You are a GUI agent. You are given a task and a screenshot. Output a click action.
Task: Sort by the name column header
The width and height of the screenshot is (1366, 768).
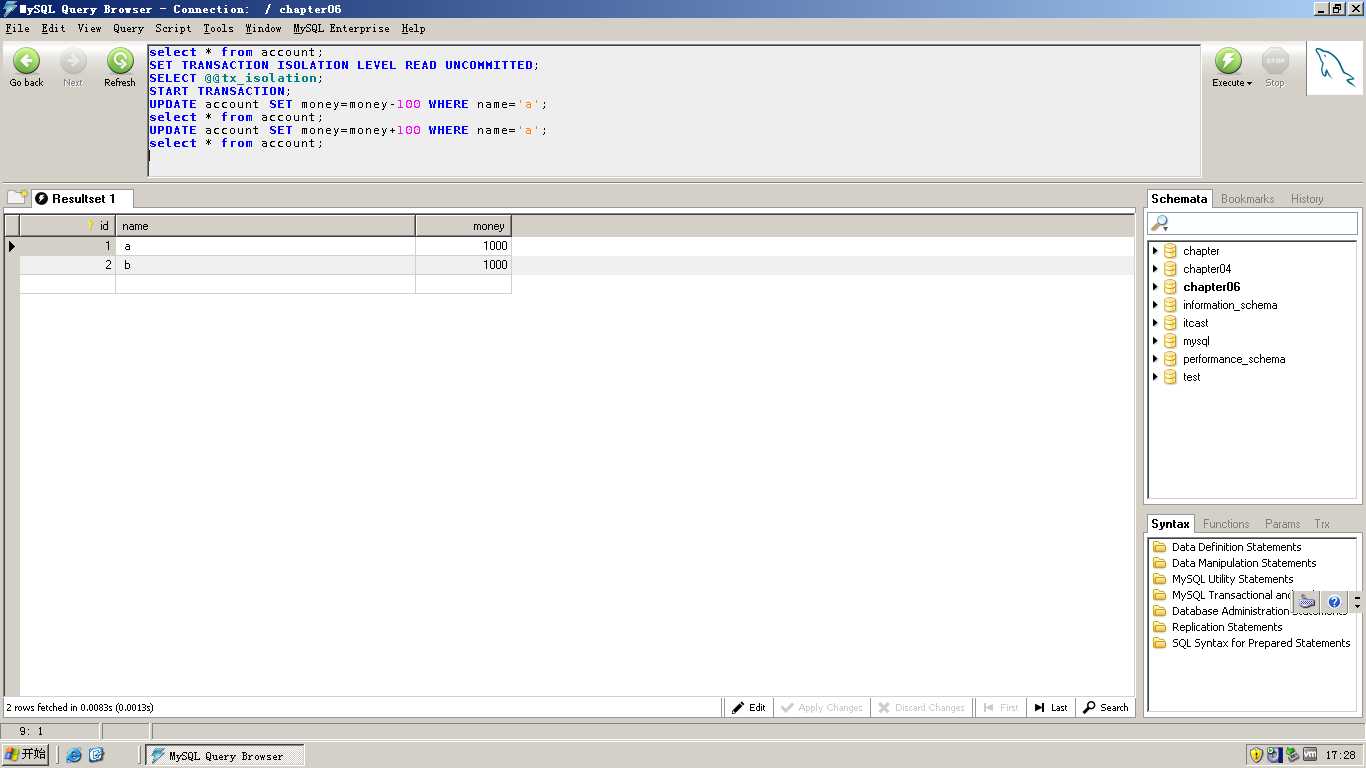pyautogui.click(x=266, y=226)
